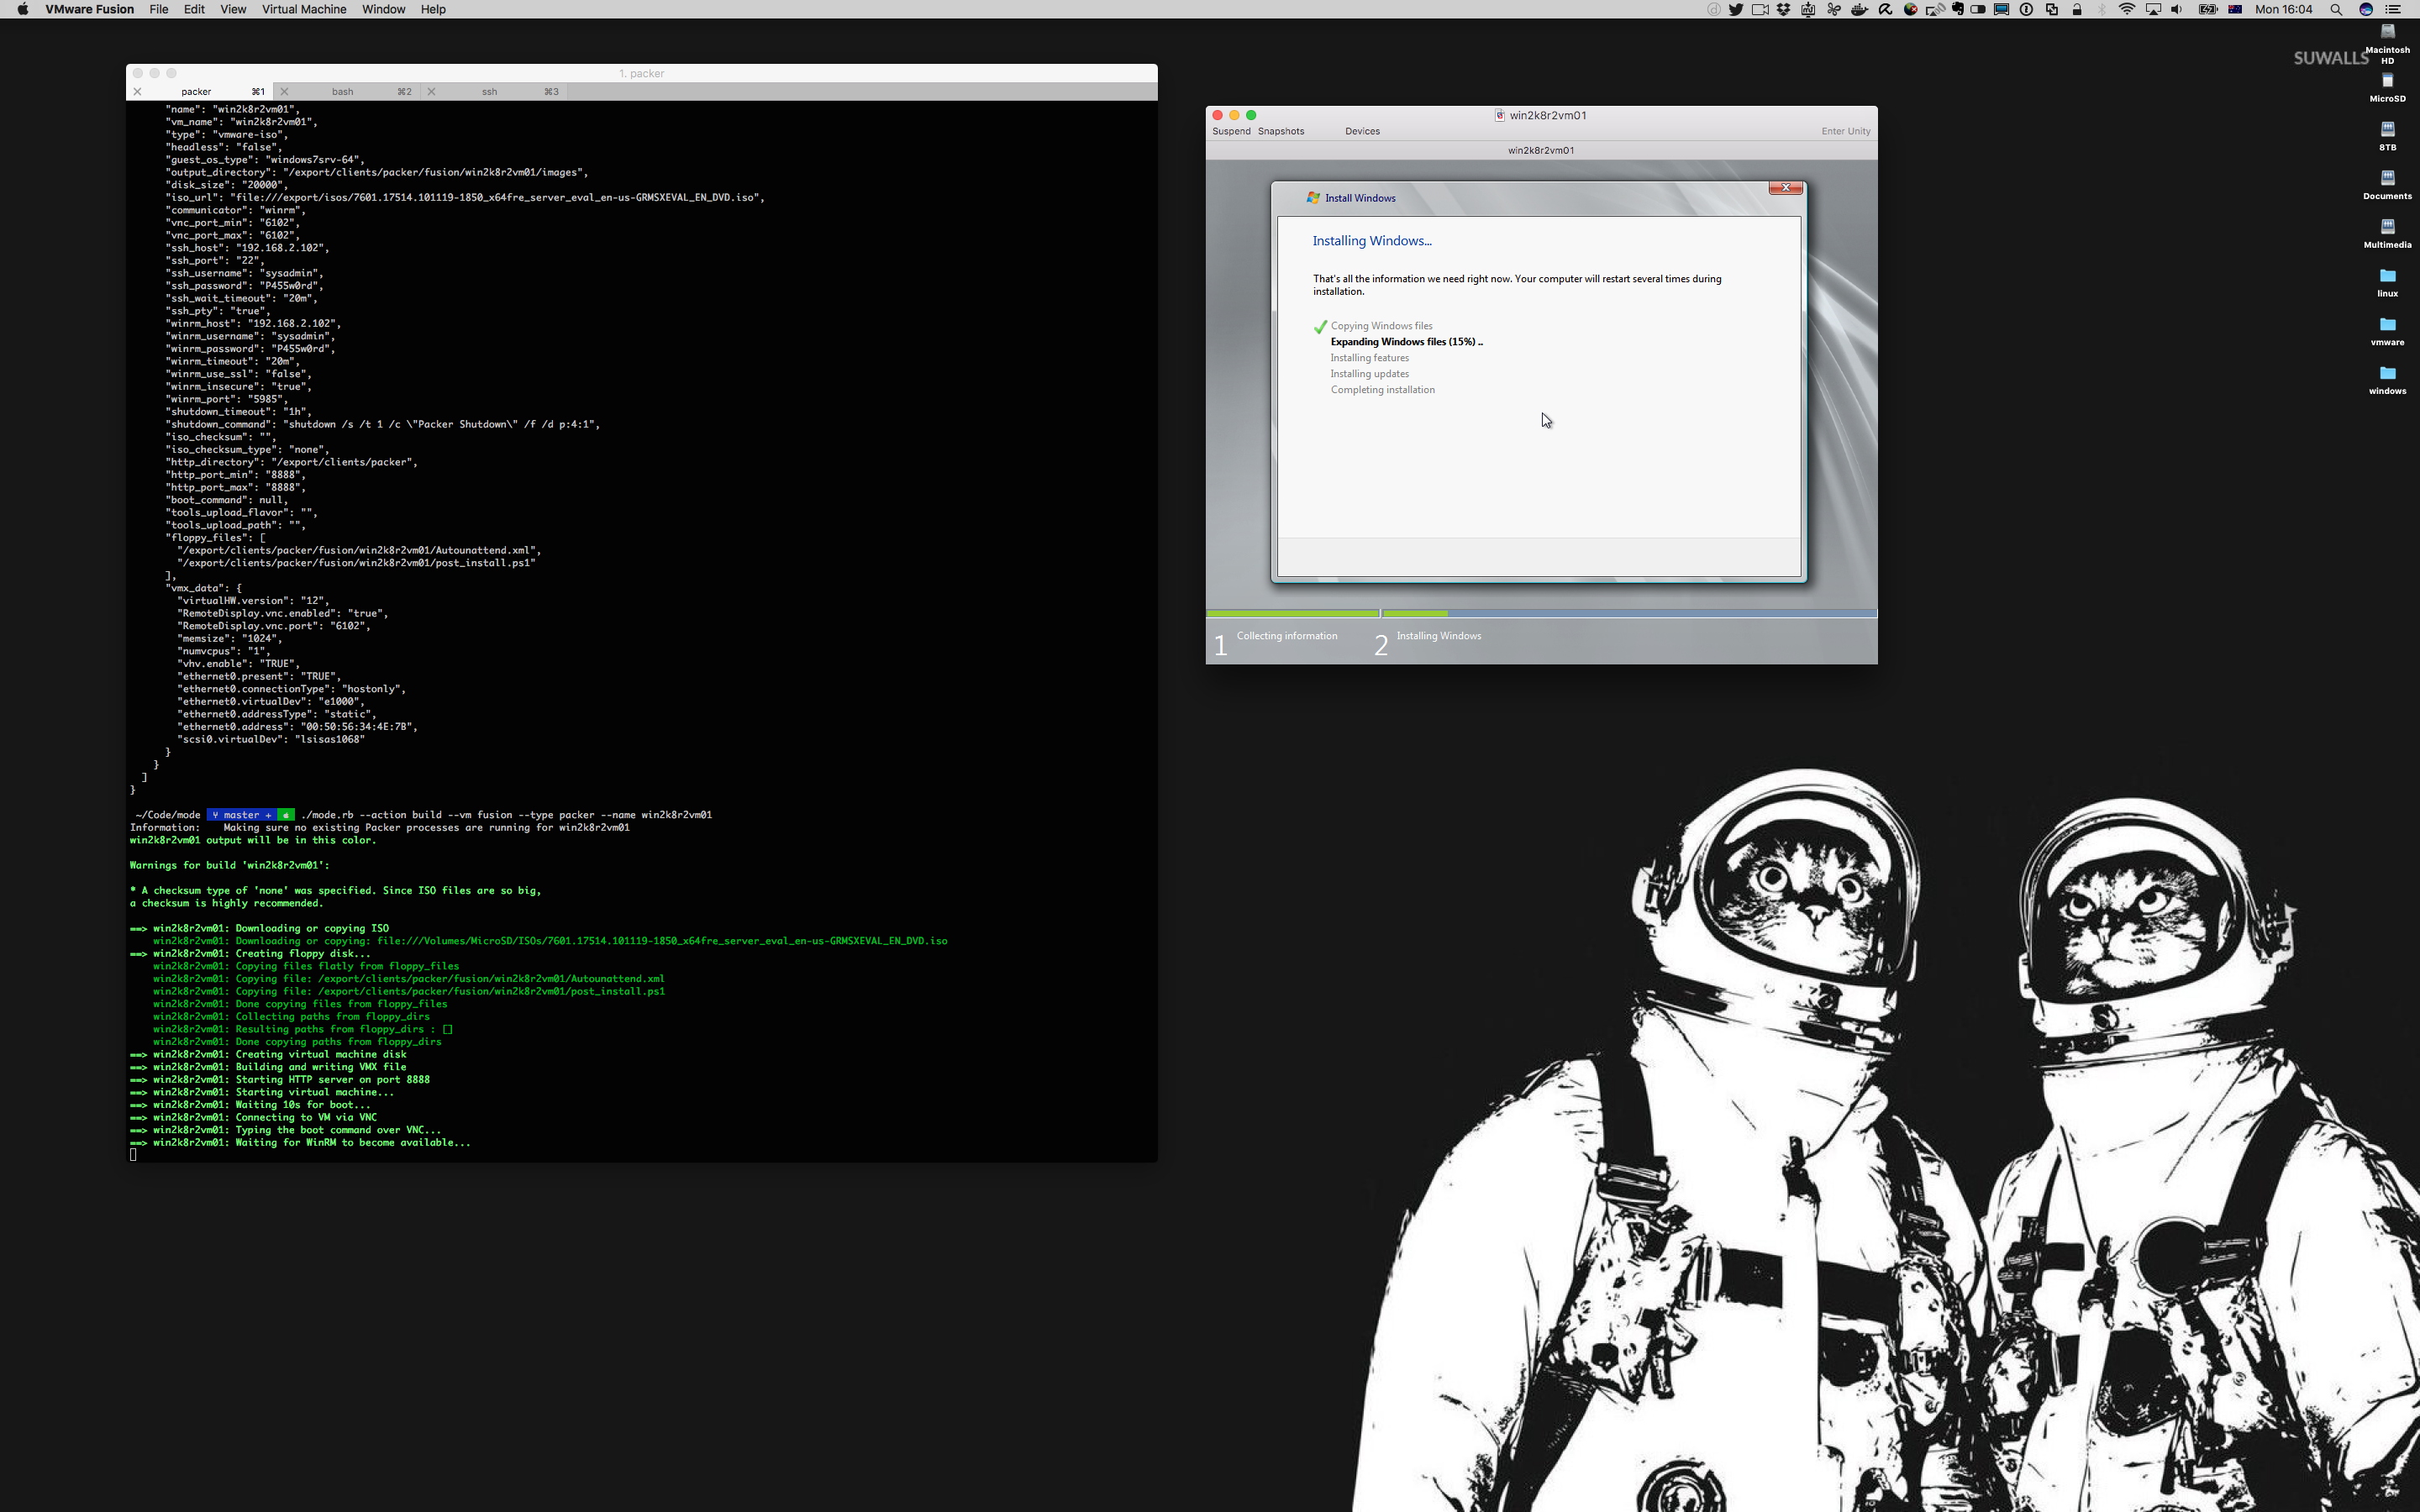Click the Twitter menu bar icon
Image resolution: width=2420 pixels, height=1512 pixels.
click(1736, 9)
